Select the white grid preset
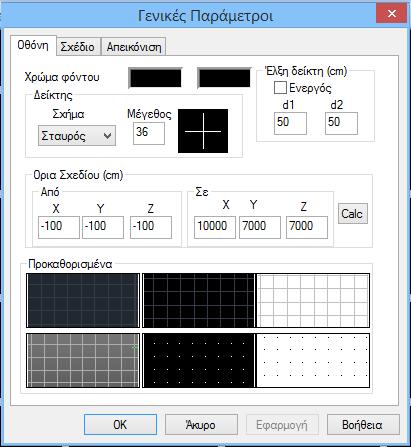411x447 pixels. pyautogui.click(x=313, y=300)
